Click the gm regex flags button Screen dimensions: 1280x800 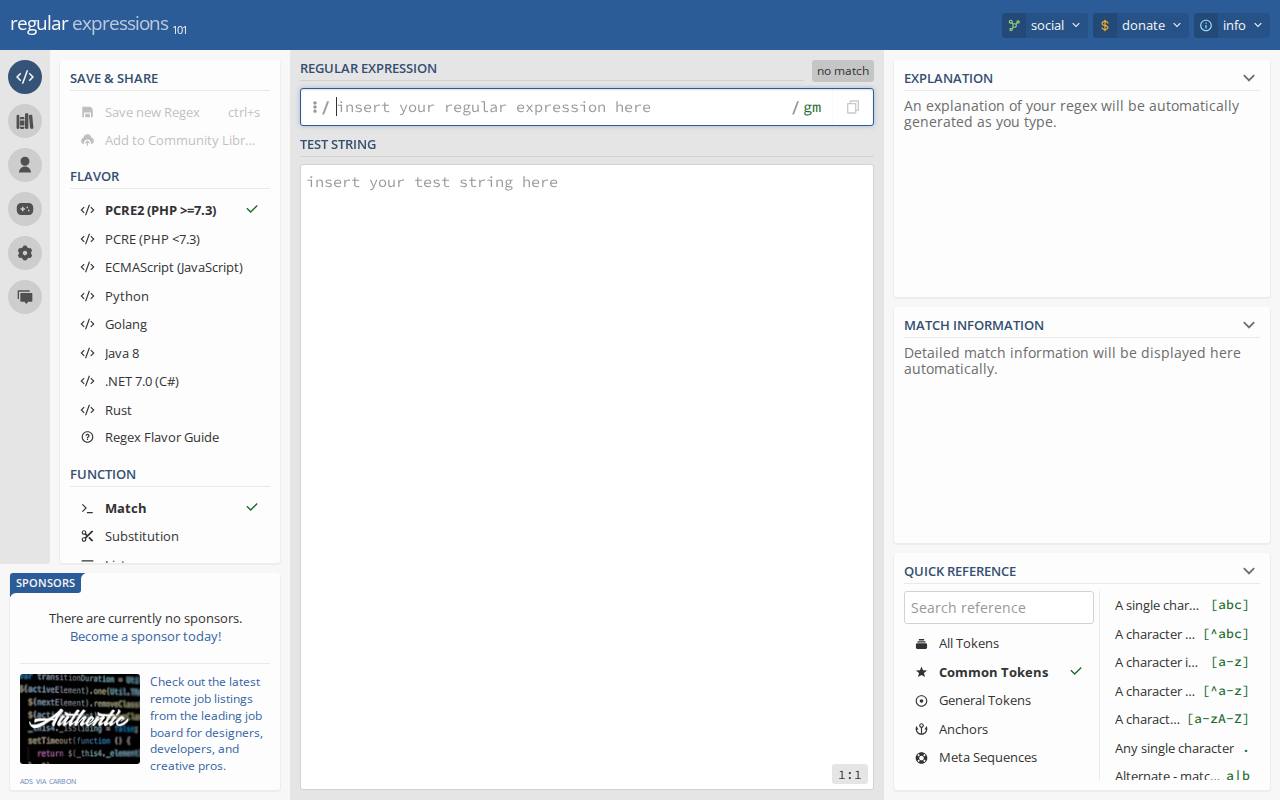[811, 107]
